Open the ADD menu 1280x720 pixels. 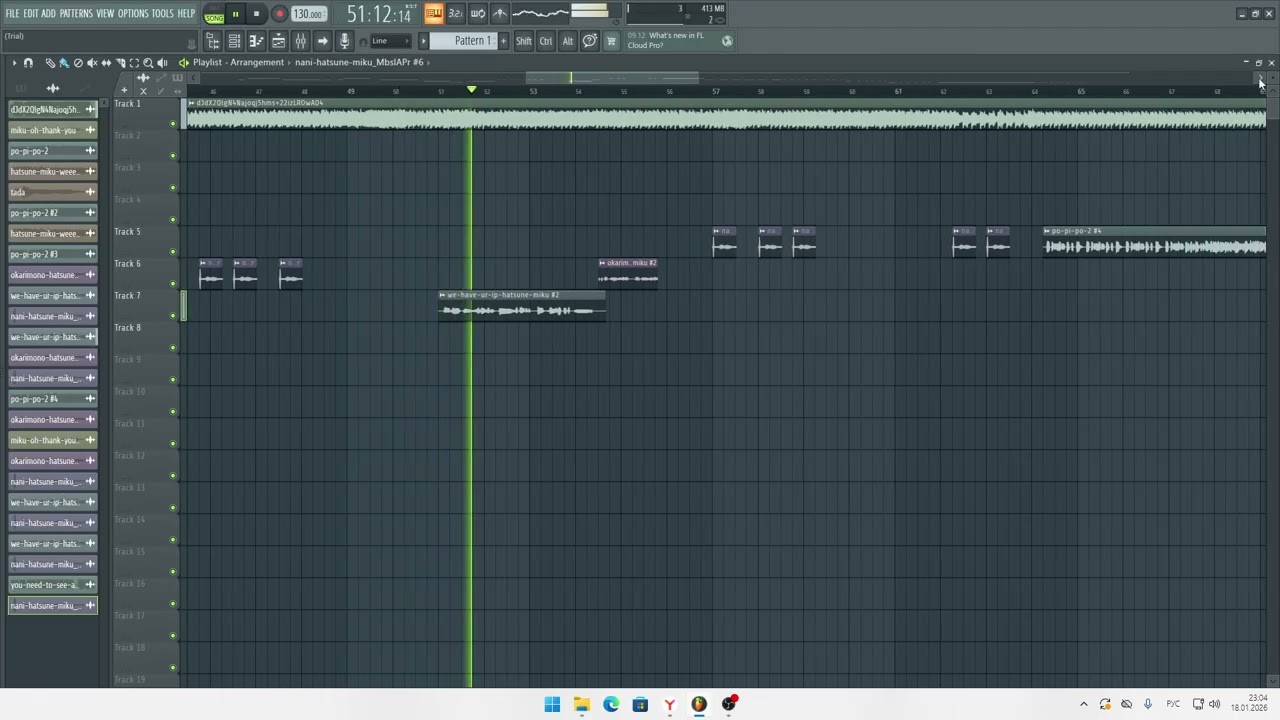(49, 13)
